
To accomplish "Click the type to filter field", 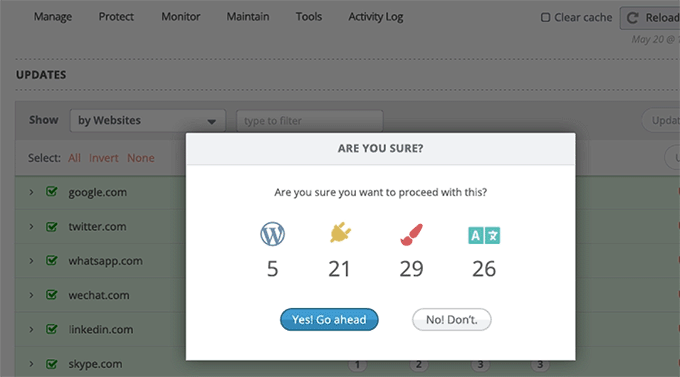I will 310,121.
